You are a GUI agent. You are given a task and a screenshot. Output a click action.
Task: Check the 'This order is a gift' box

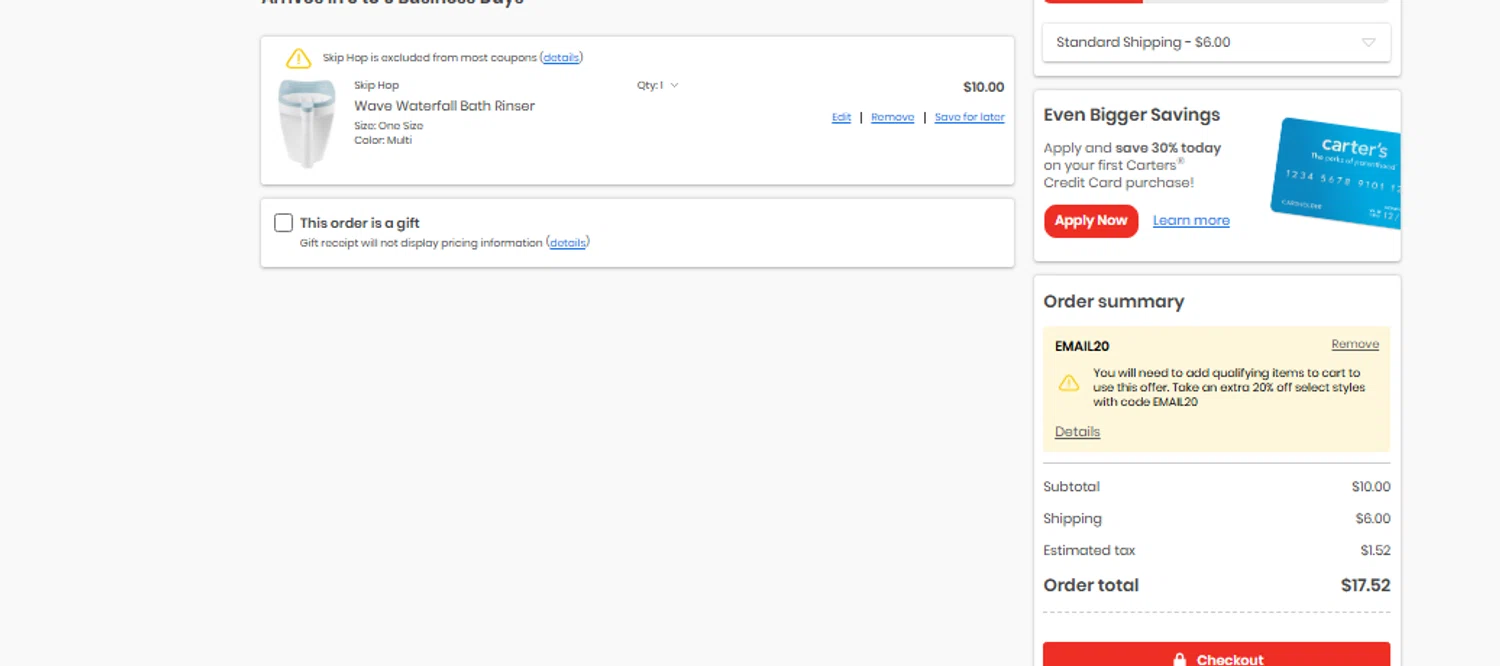[x=284, y=223]
